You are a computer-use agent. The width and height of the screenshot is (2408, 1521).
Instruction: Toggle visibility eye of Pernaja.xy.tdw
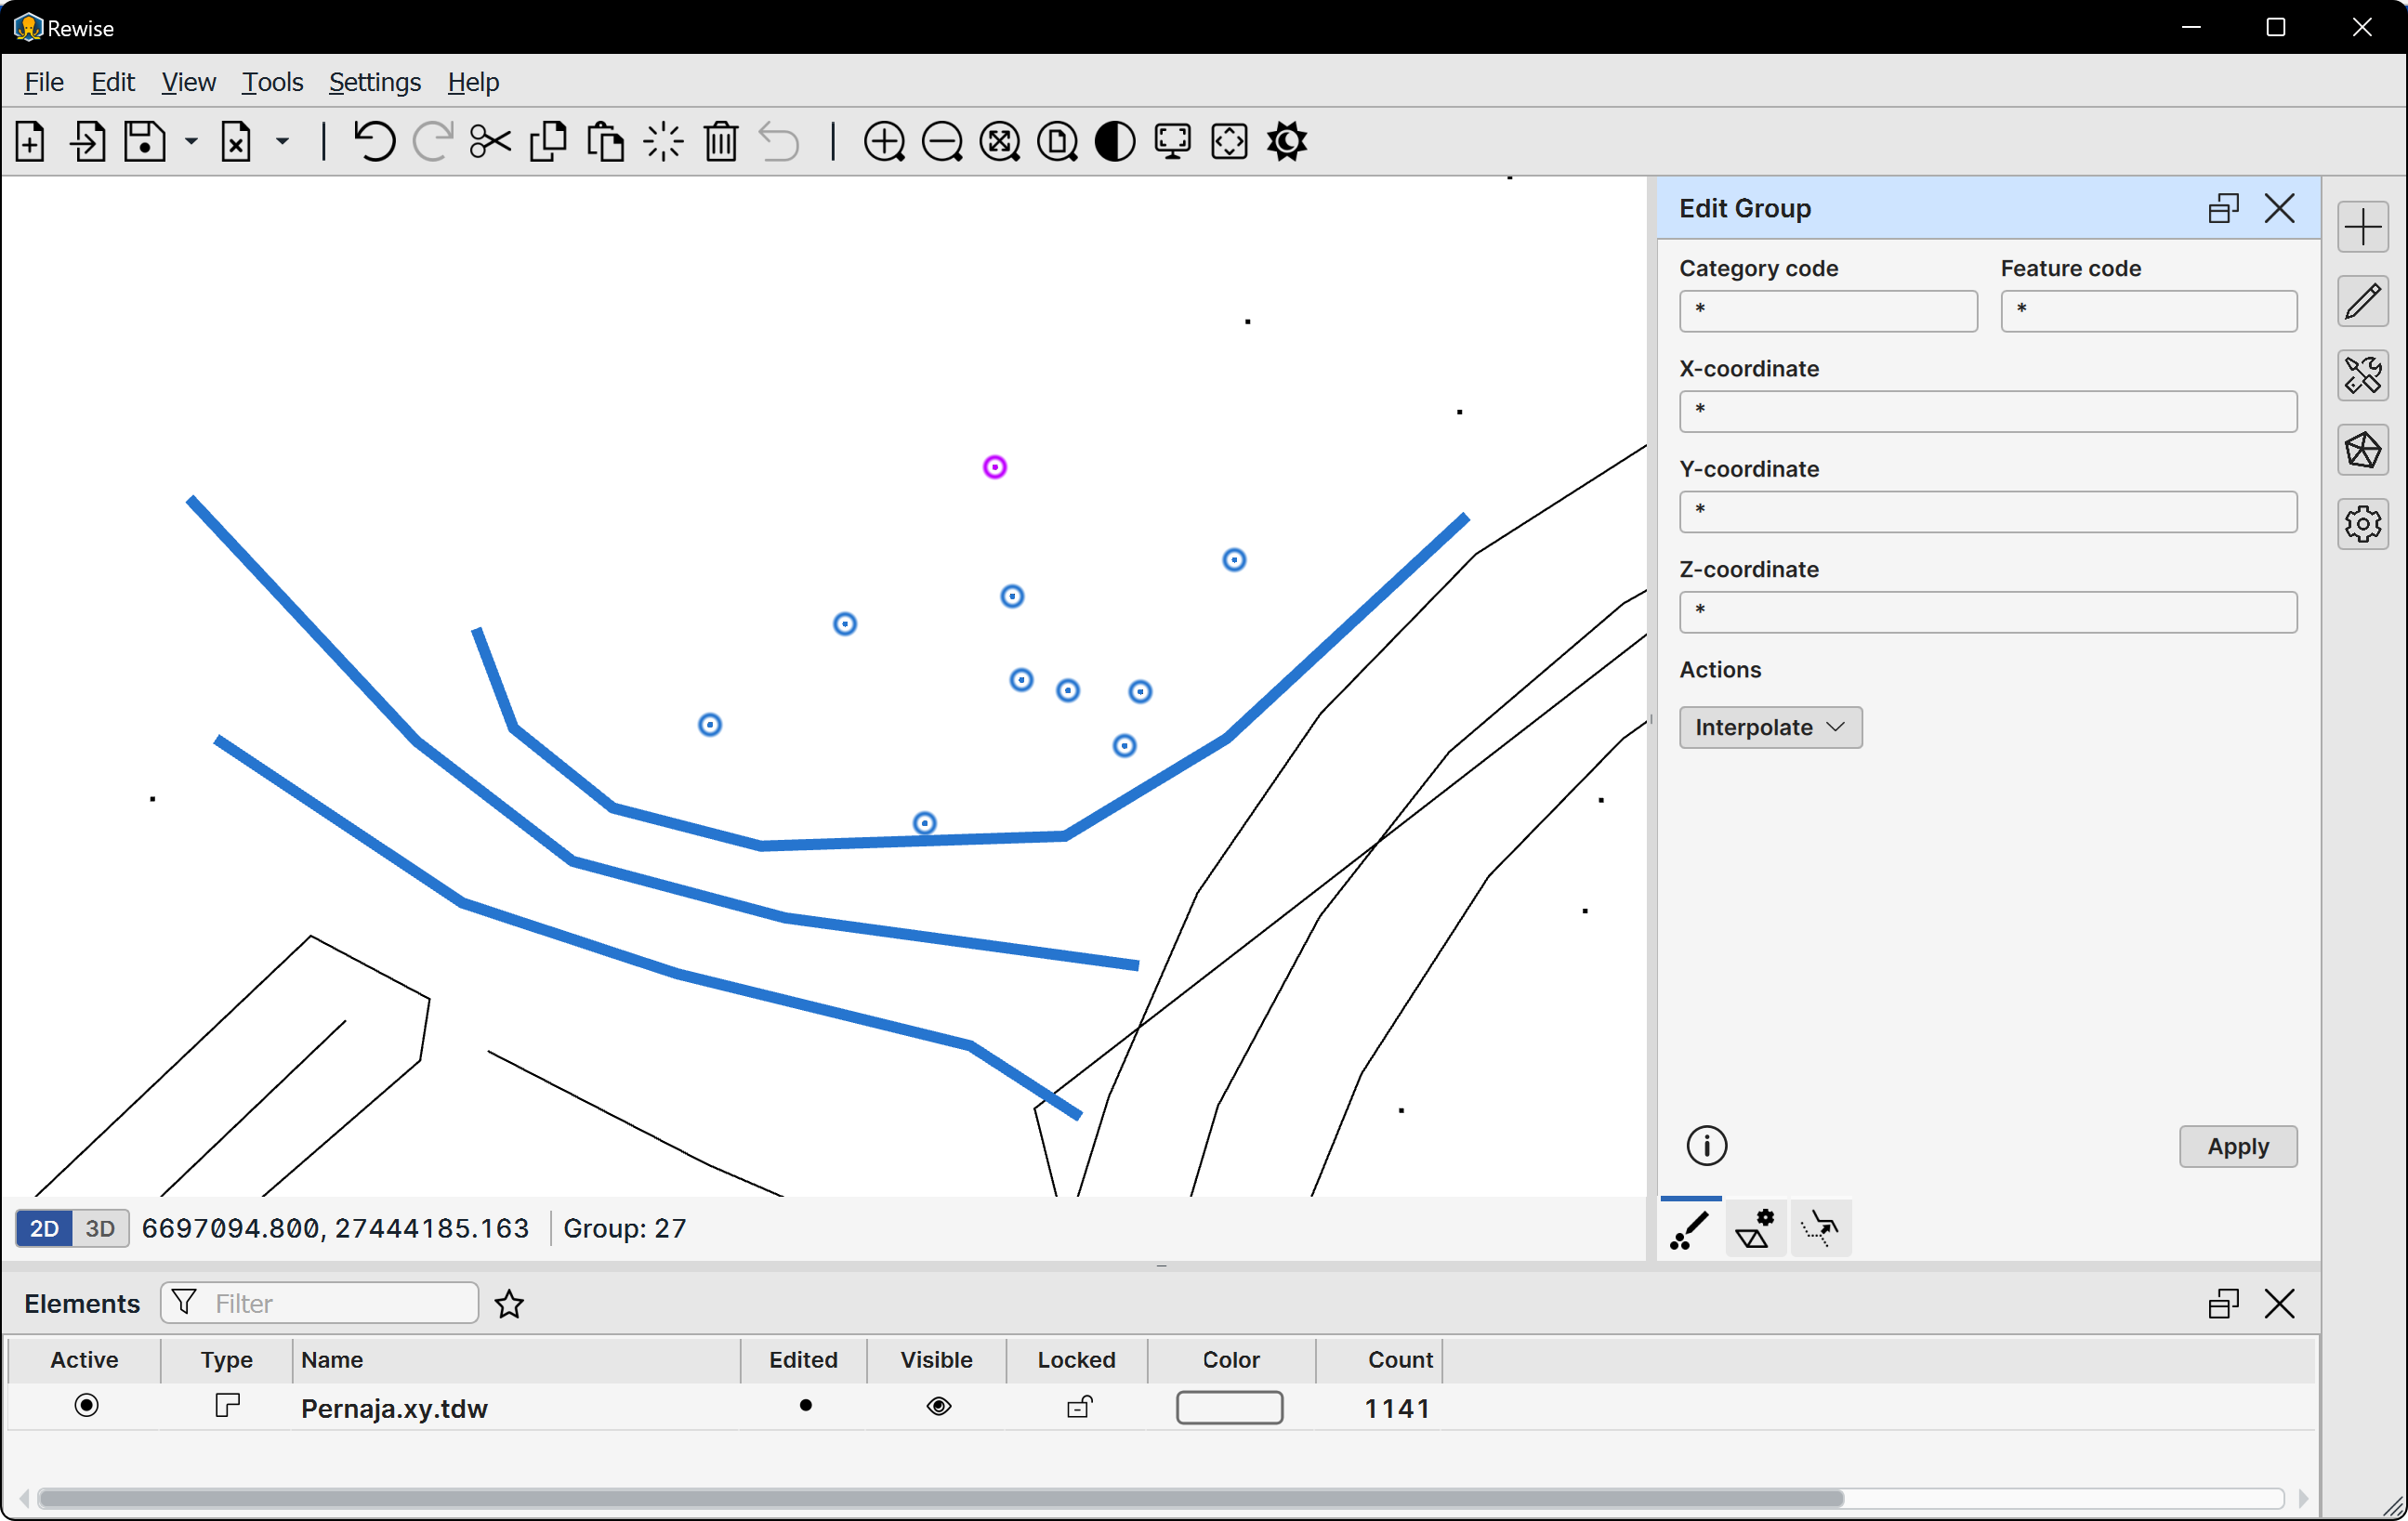point(938,1407)
